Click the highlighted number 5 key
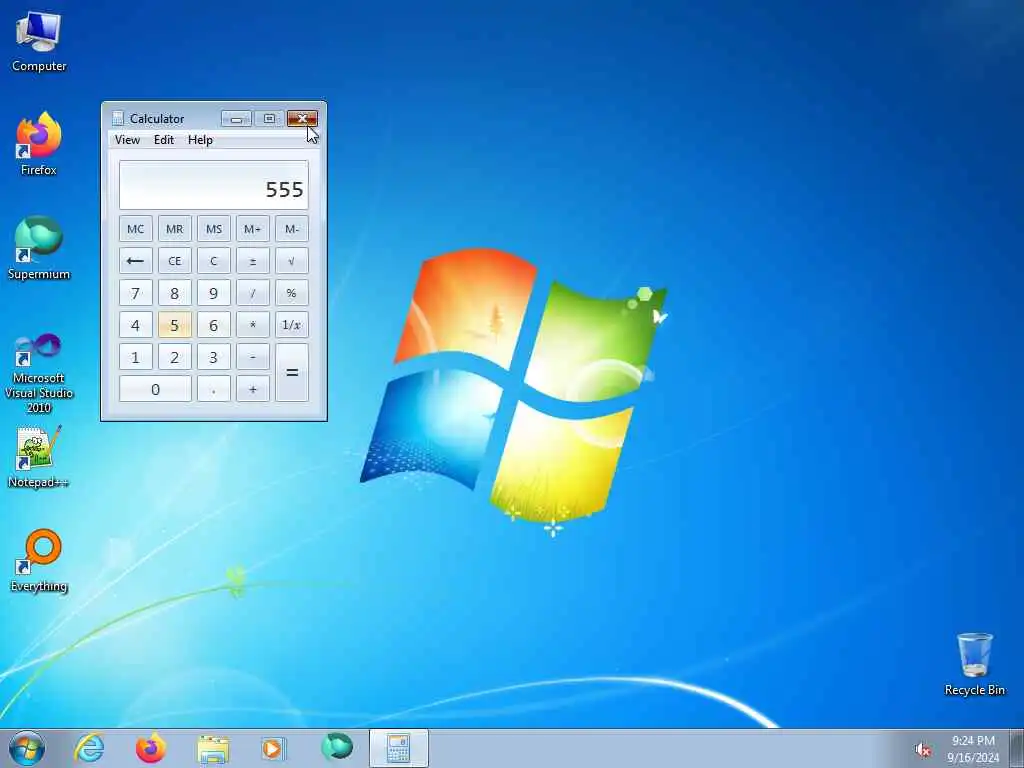Viewport: 1024px width, 768px height. 175,325
